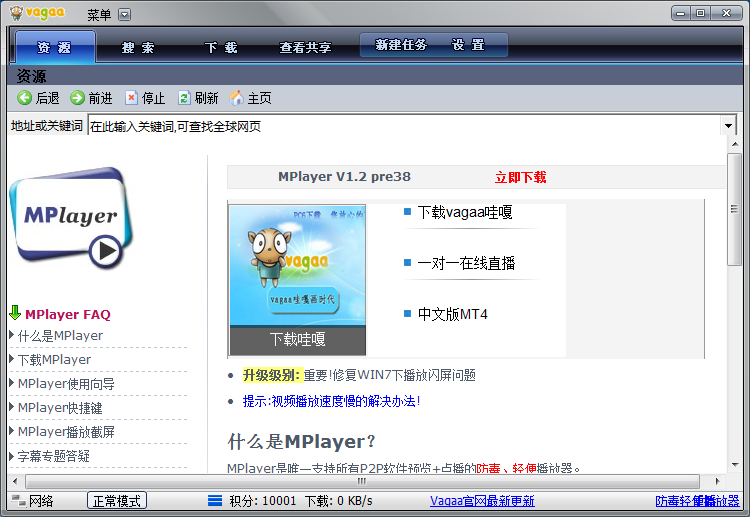Image resolution: width=750 pixels, height=517 pixels.
Task: Reload page with the 刷新 icon
Action: (184, 98)
